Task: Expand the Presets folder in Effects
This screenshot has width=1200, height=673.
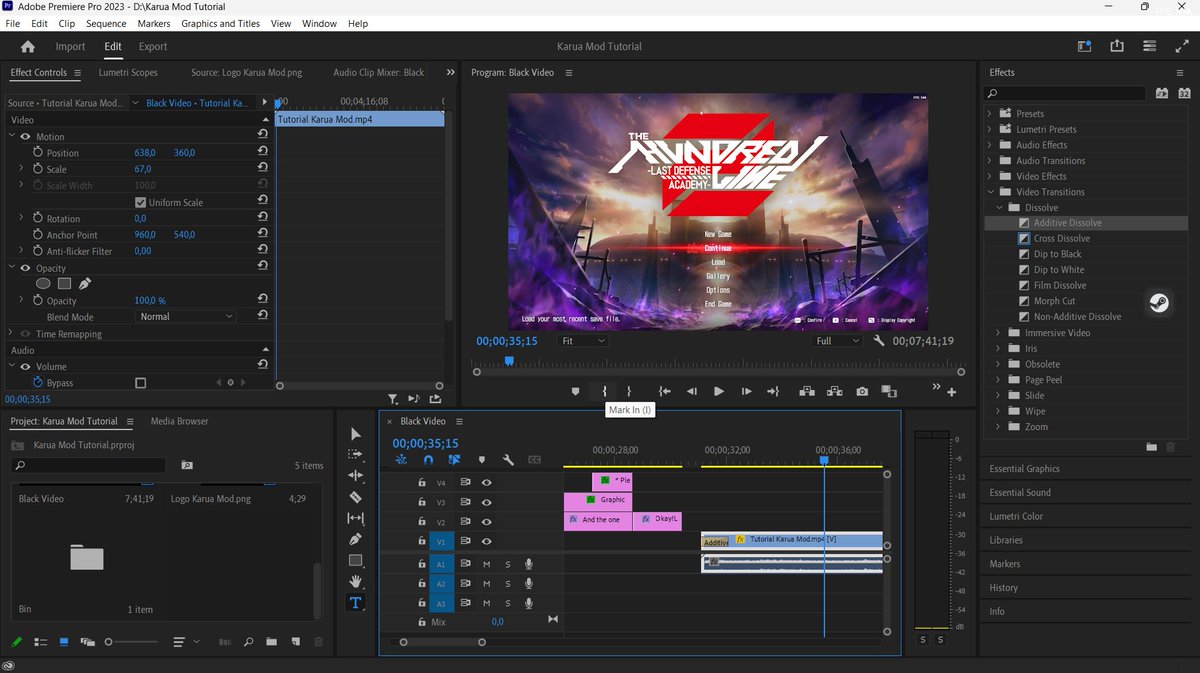Action: pyautogui.click(x=990, y=113)
